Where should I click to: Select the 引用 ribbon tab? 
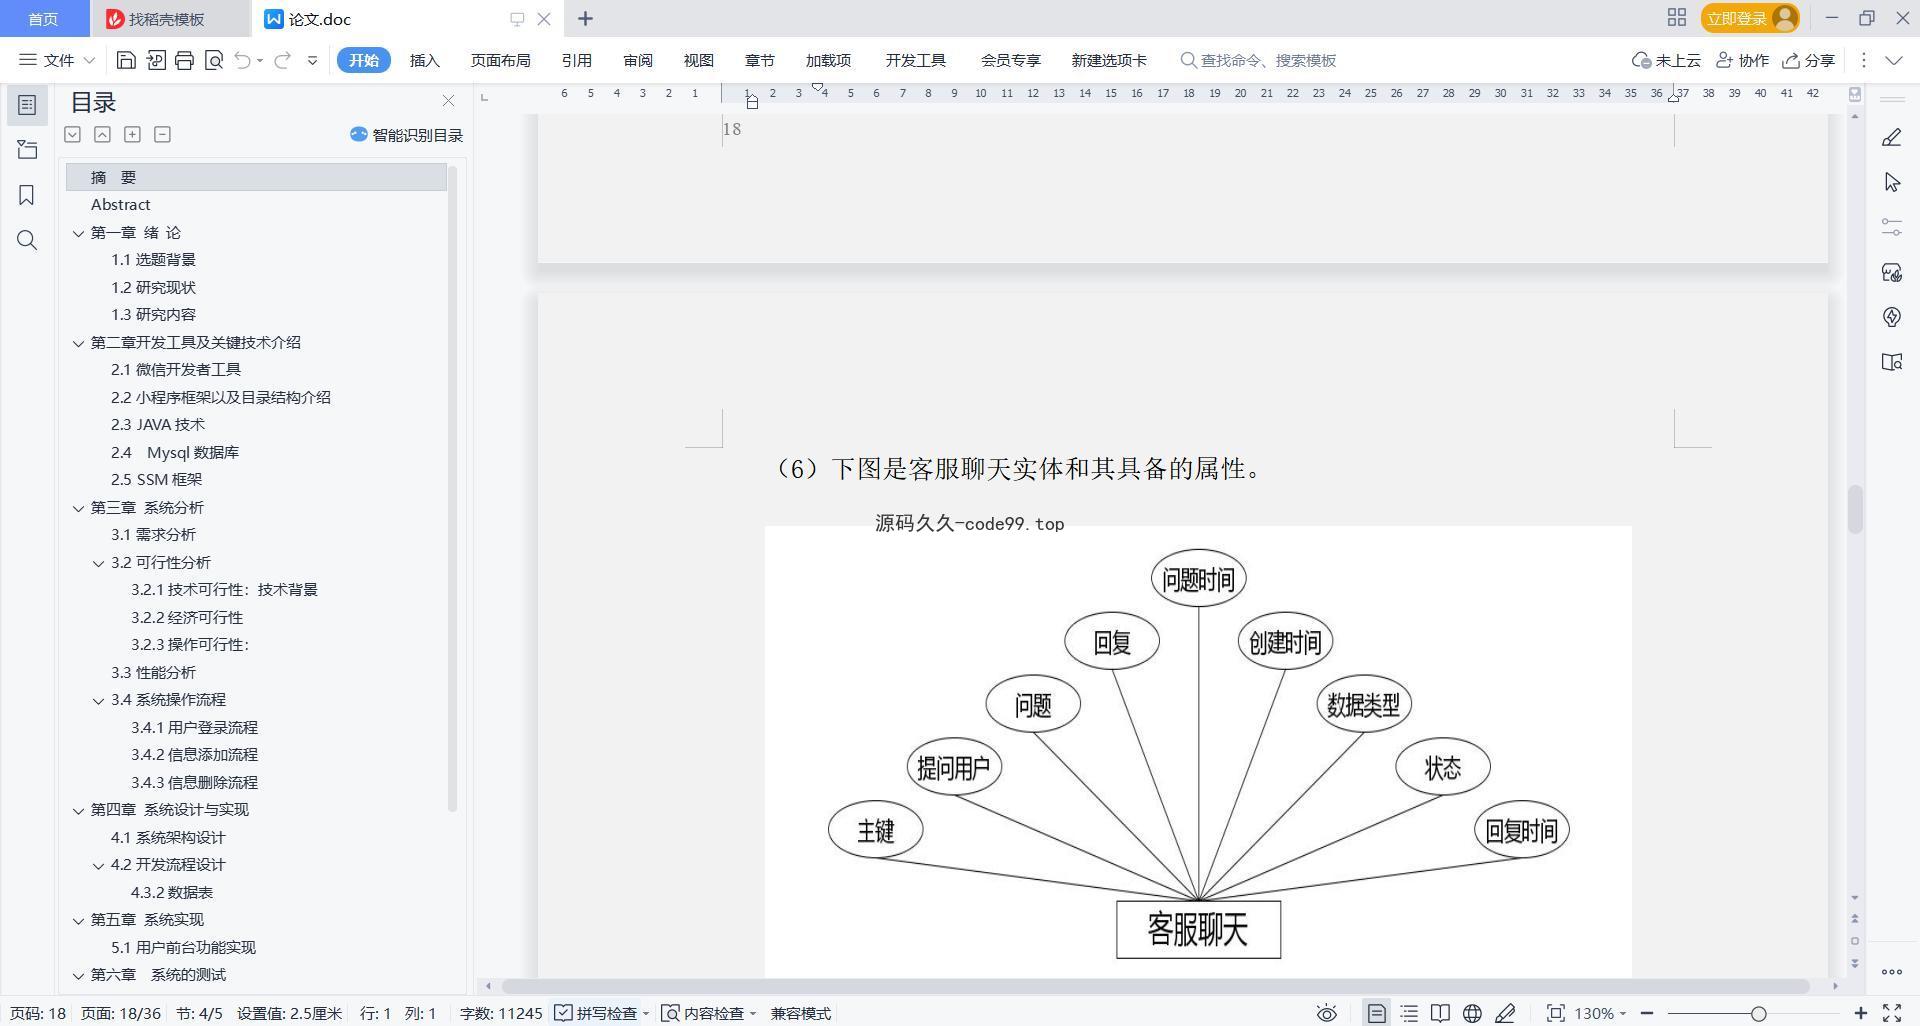tap(576, 60)
